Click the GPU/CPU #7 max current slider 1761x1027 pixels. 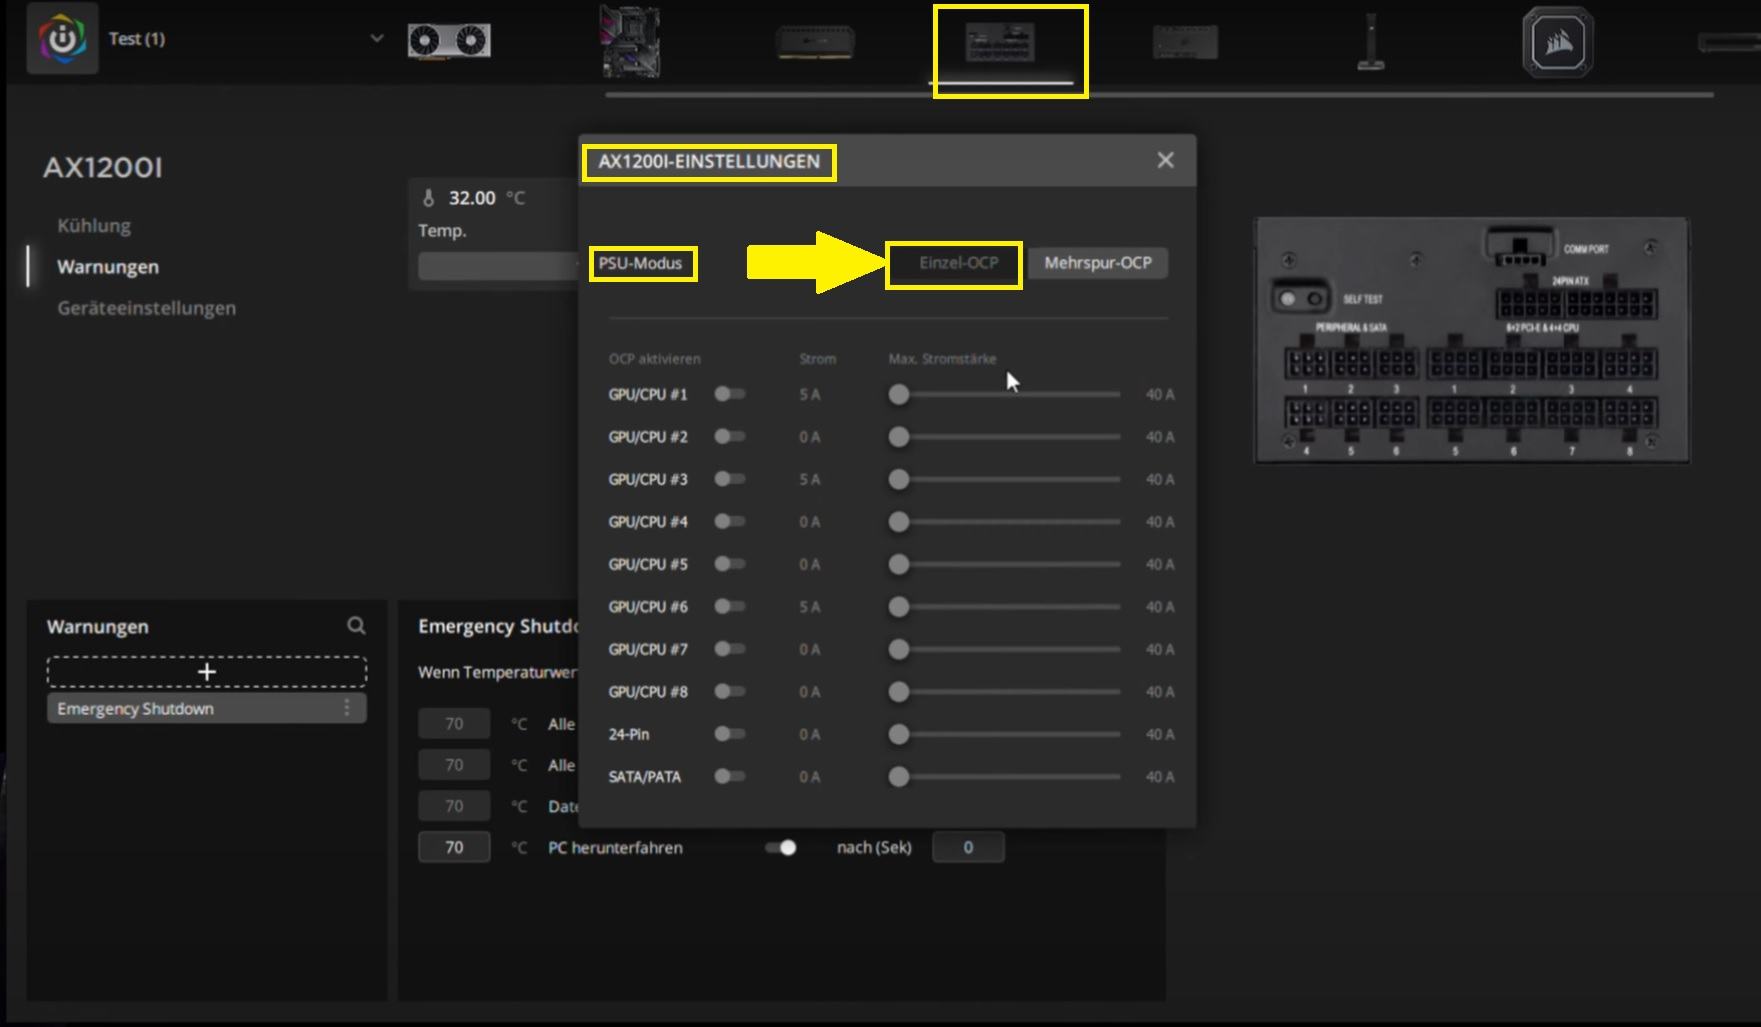(1004, 649)
